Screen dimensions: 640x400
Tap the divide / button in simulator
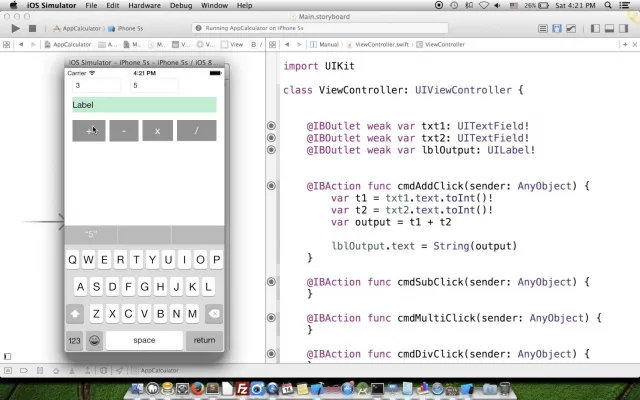(197, 131)
